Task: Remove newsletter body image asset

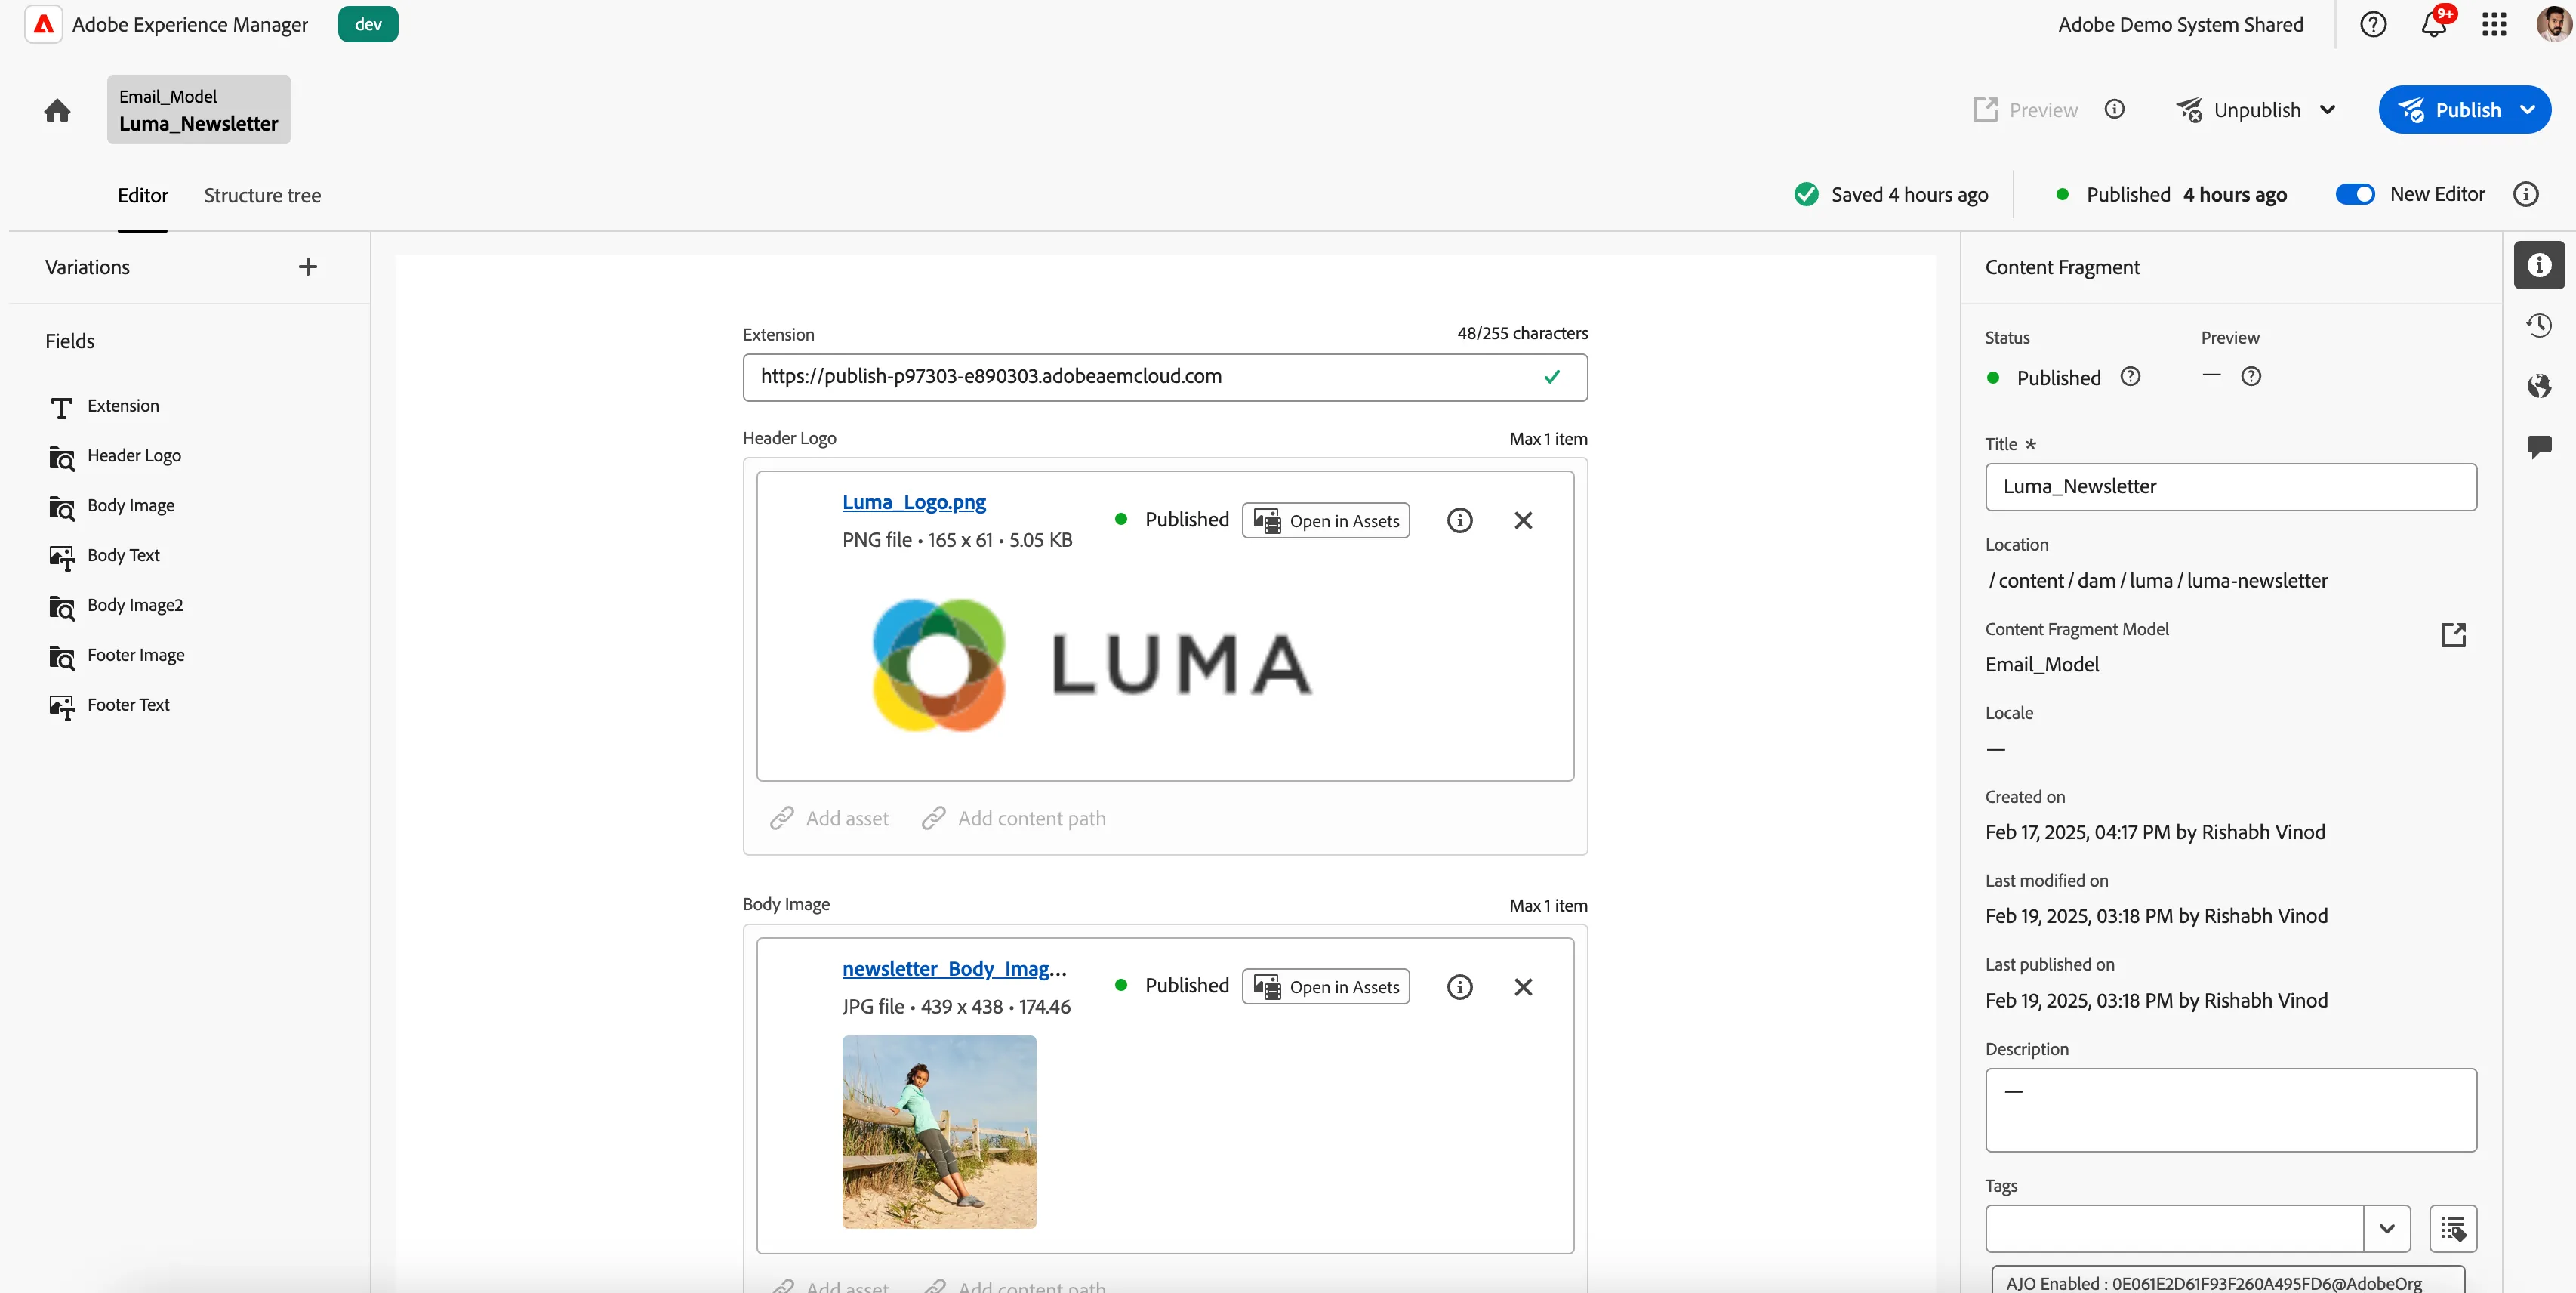Action: (1523, 987)
